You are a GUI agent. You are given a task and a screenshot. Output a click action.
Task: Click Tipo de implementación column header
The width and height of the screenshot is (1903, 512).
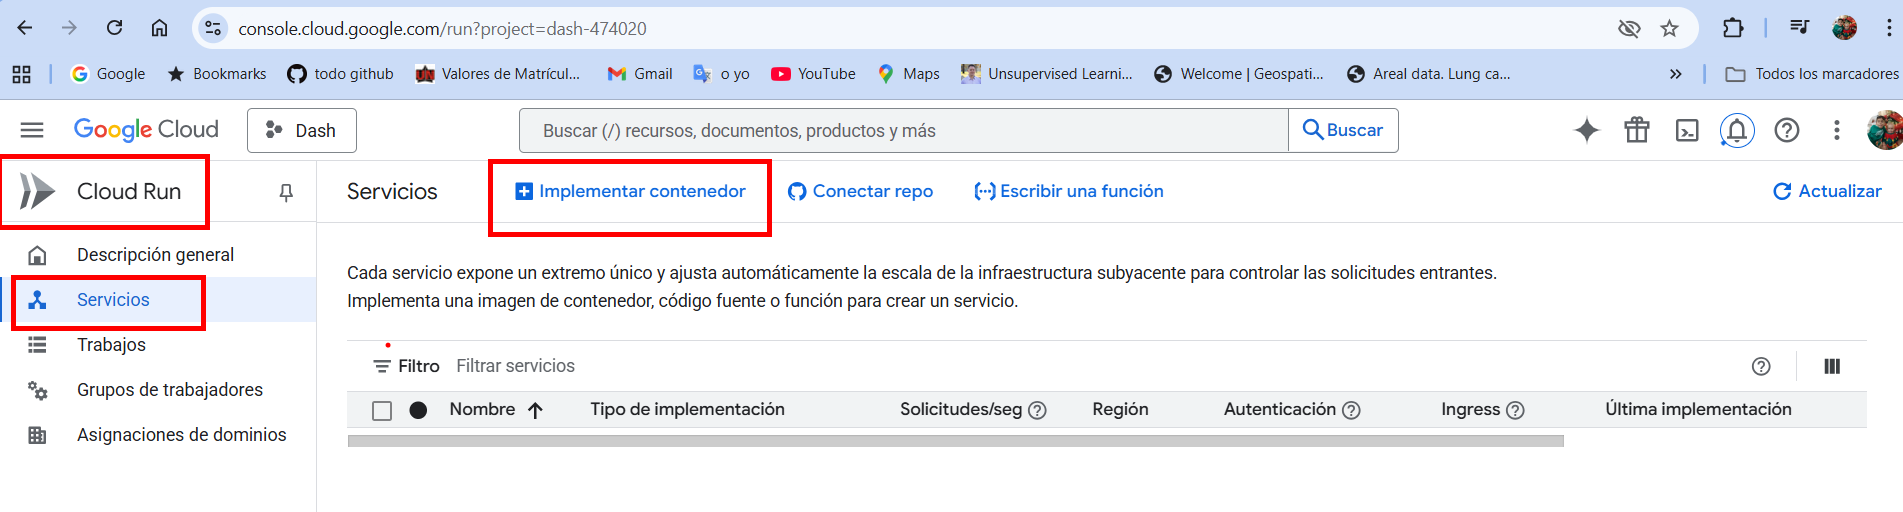pyautogui.click(x=687, y=409)
